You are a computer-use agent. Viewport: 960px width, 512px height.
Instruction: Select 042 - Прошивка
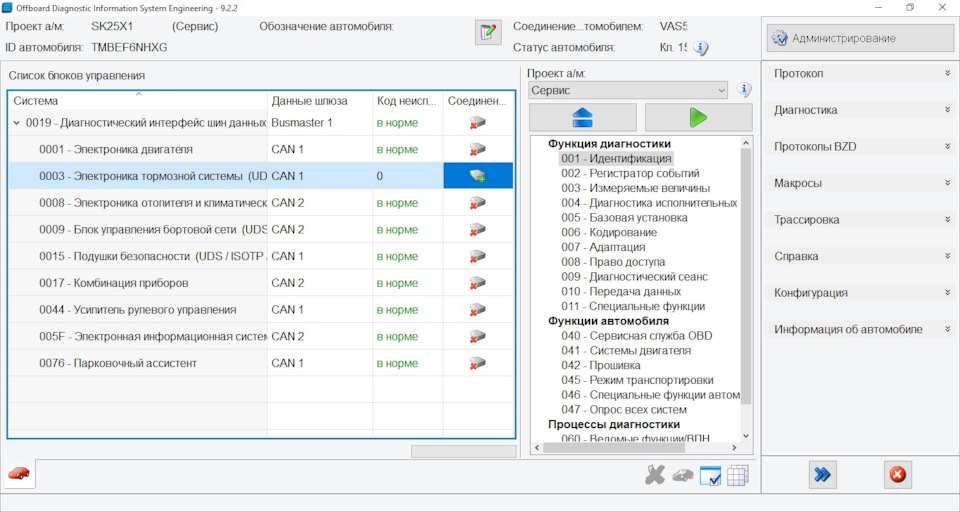601,365
